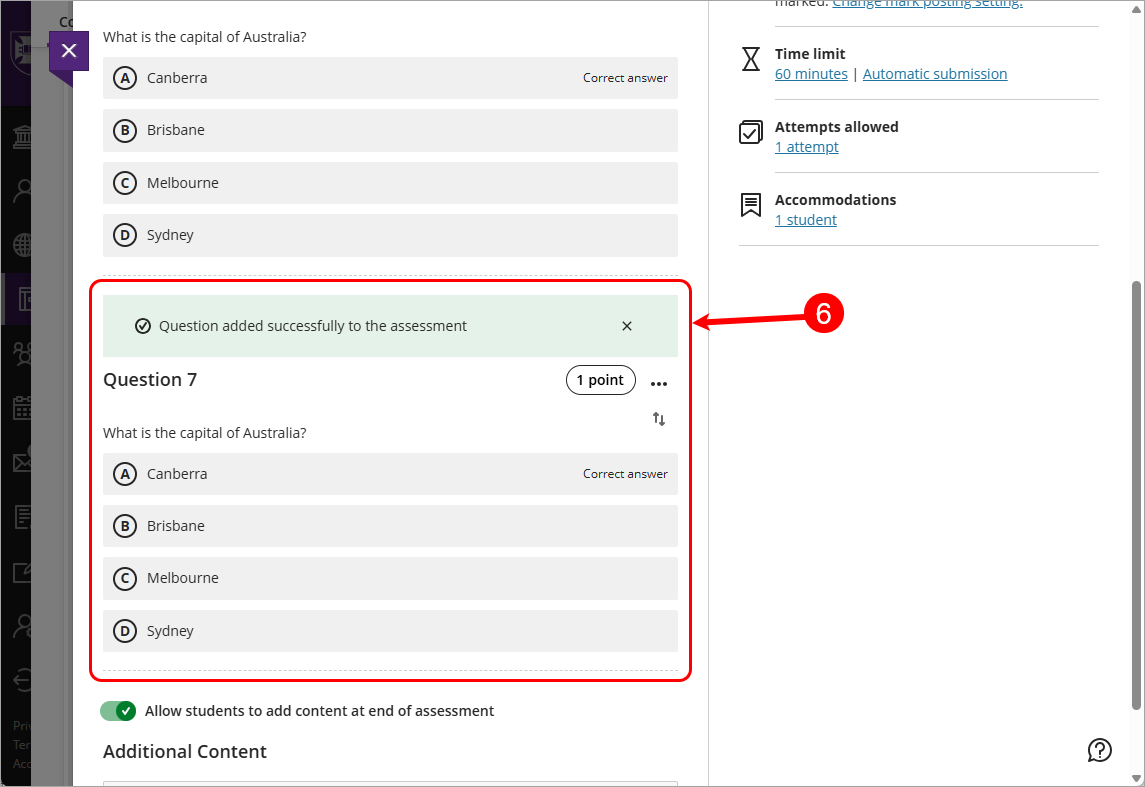Click the Accommodations bookmark icon
Viewport: 1145px width, 787px height.
tap(751, 205)
